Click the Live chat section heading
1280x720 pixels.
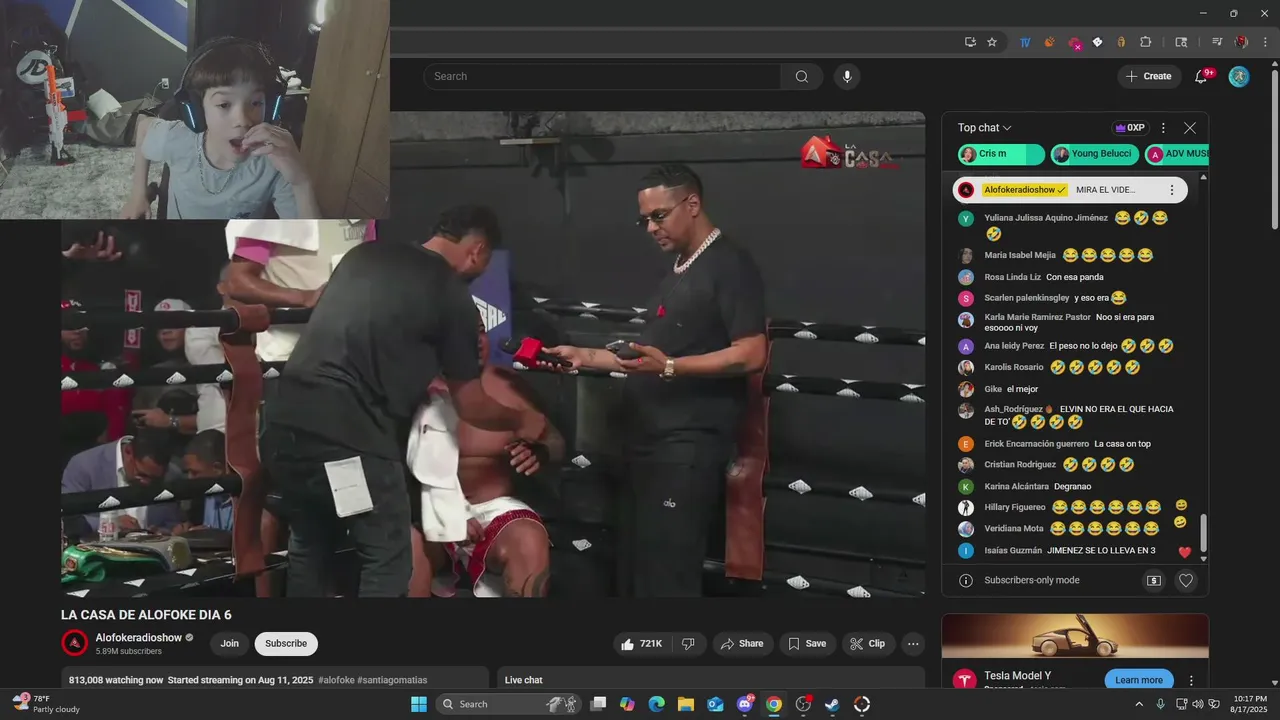click(524, 680)
